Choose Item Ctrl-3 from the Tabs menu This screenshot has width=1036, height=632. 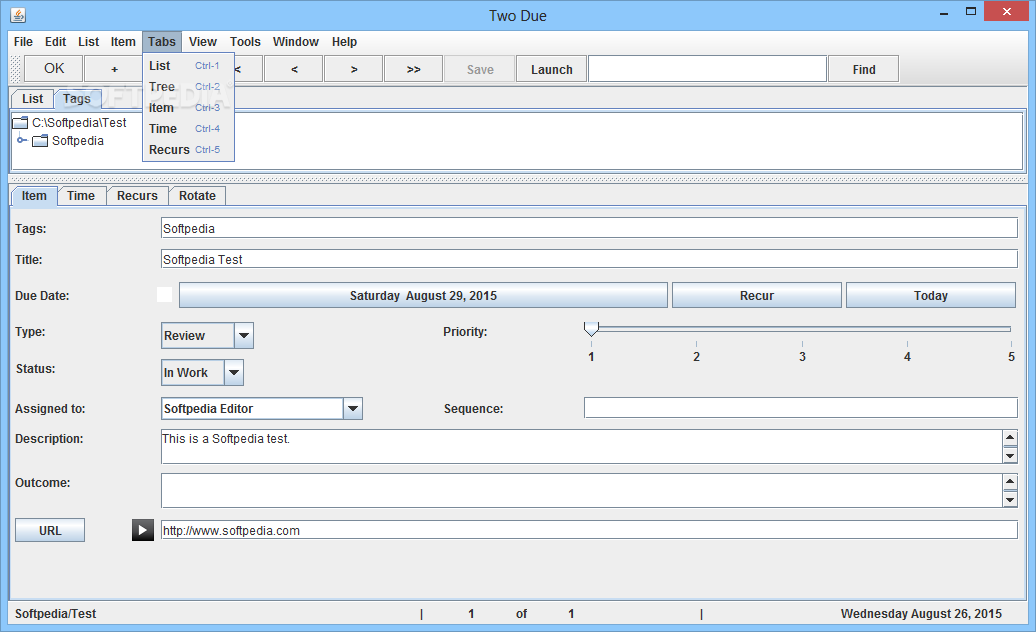click(188, 108)
